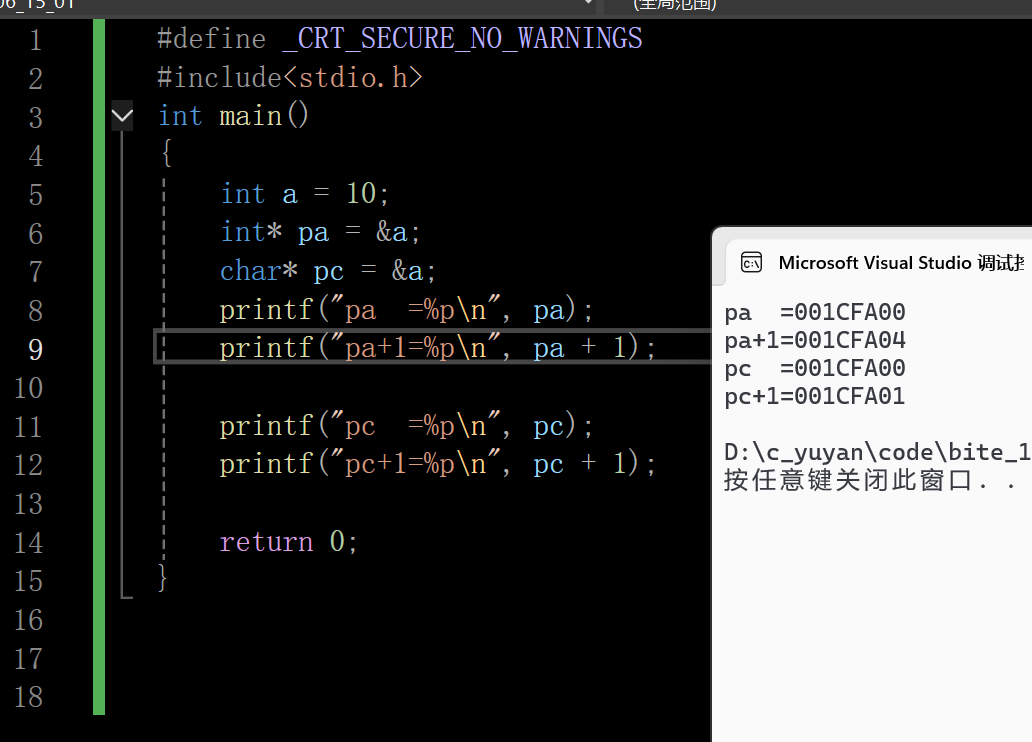The image size is (1032, 742).
Task: Place cursor on #define _CRT_SECURE_NO_WARNINGS line
Action: click(x=400, y=39)
